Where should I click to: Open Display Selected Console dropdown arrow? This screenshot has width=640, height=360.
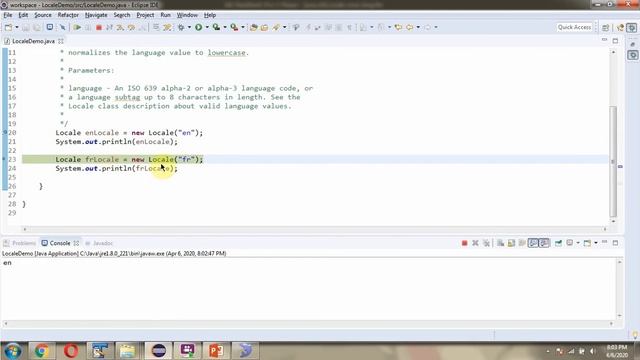coord(578,243)
